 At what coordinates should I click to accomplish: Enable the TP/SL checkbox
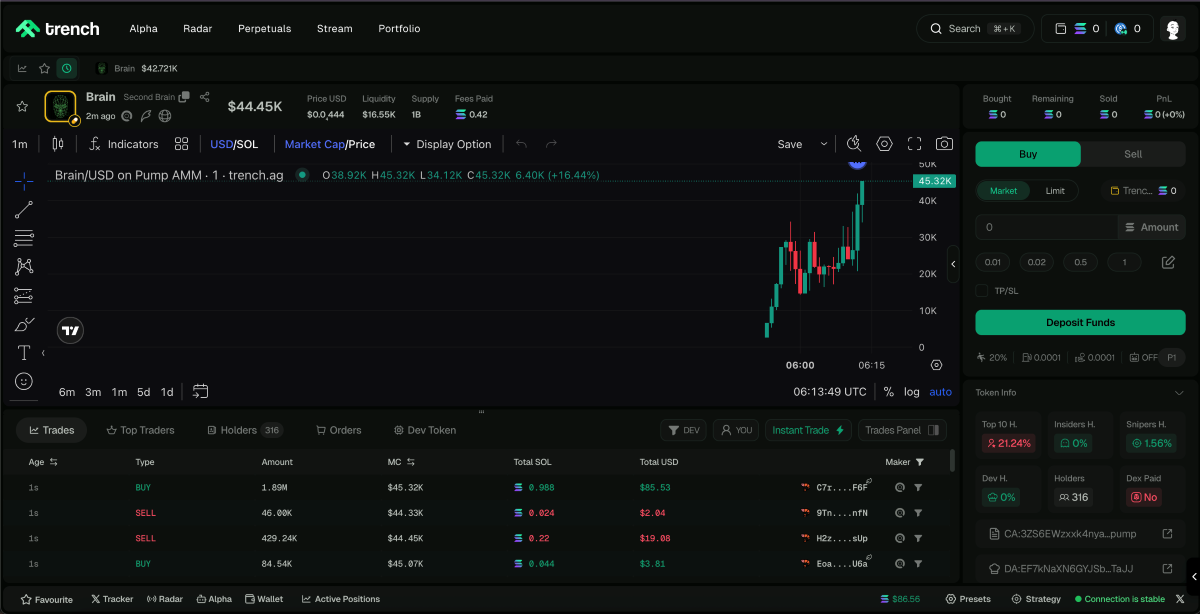pos(982,291)
